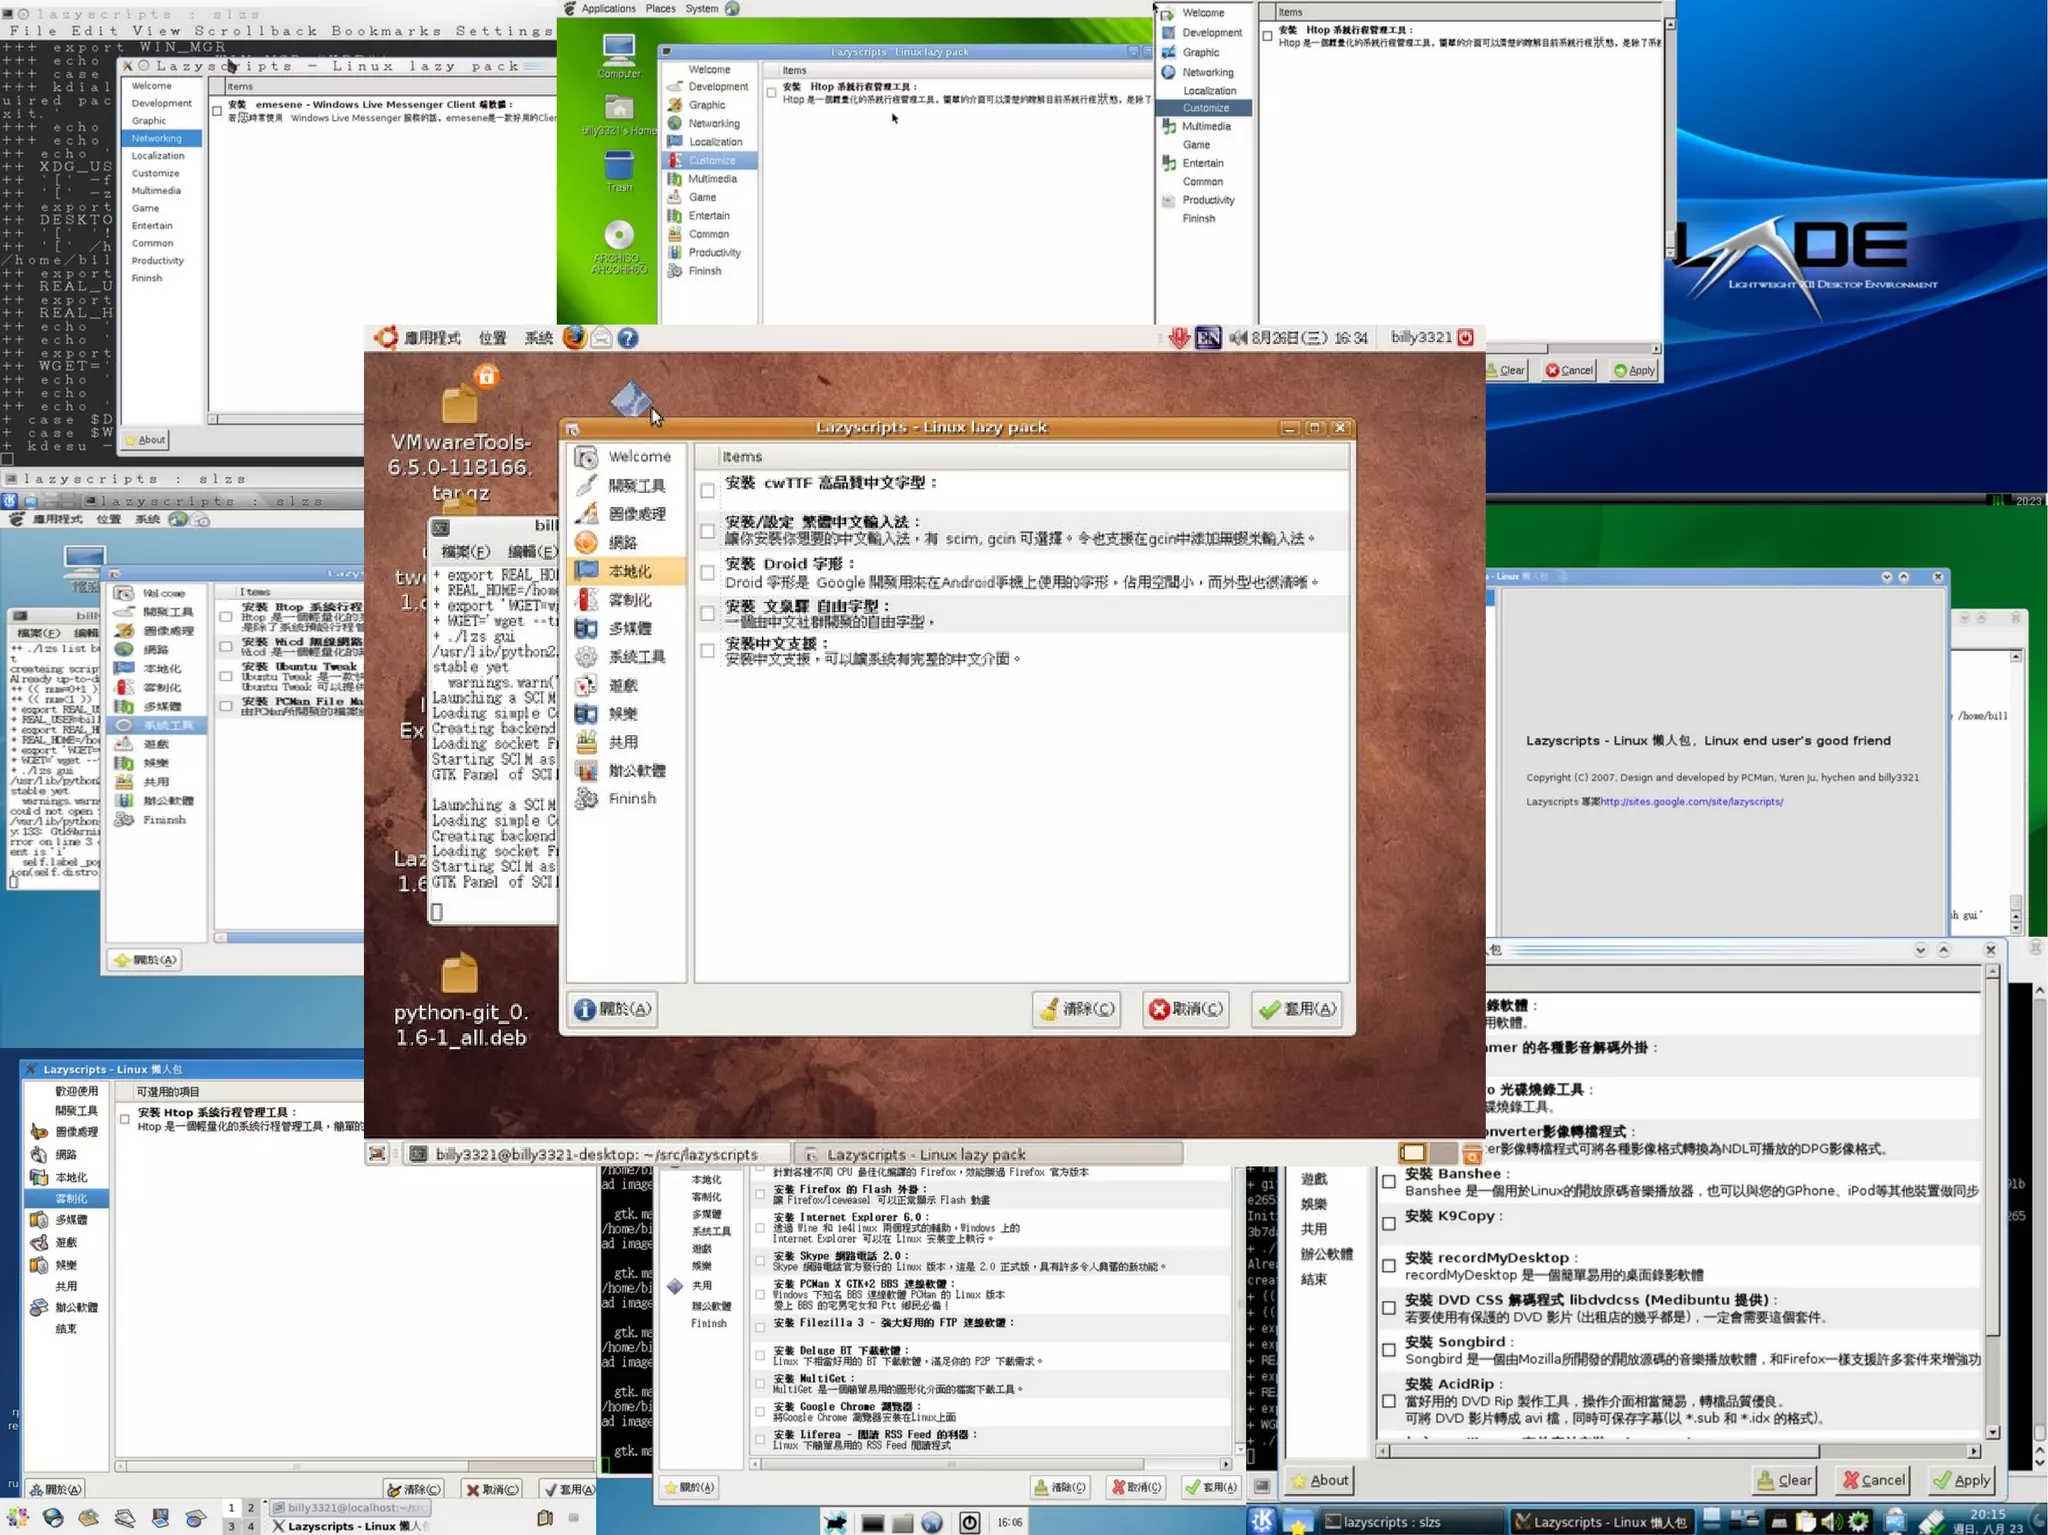Select 本地化 category in front window
The image size is (2048, 1535).
click(x=627, y=571)
